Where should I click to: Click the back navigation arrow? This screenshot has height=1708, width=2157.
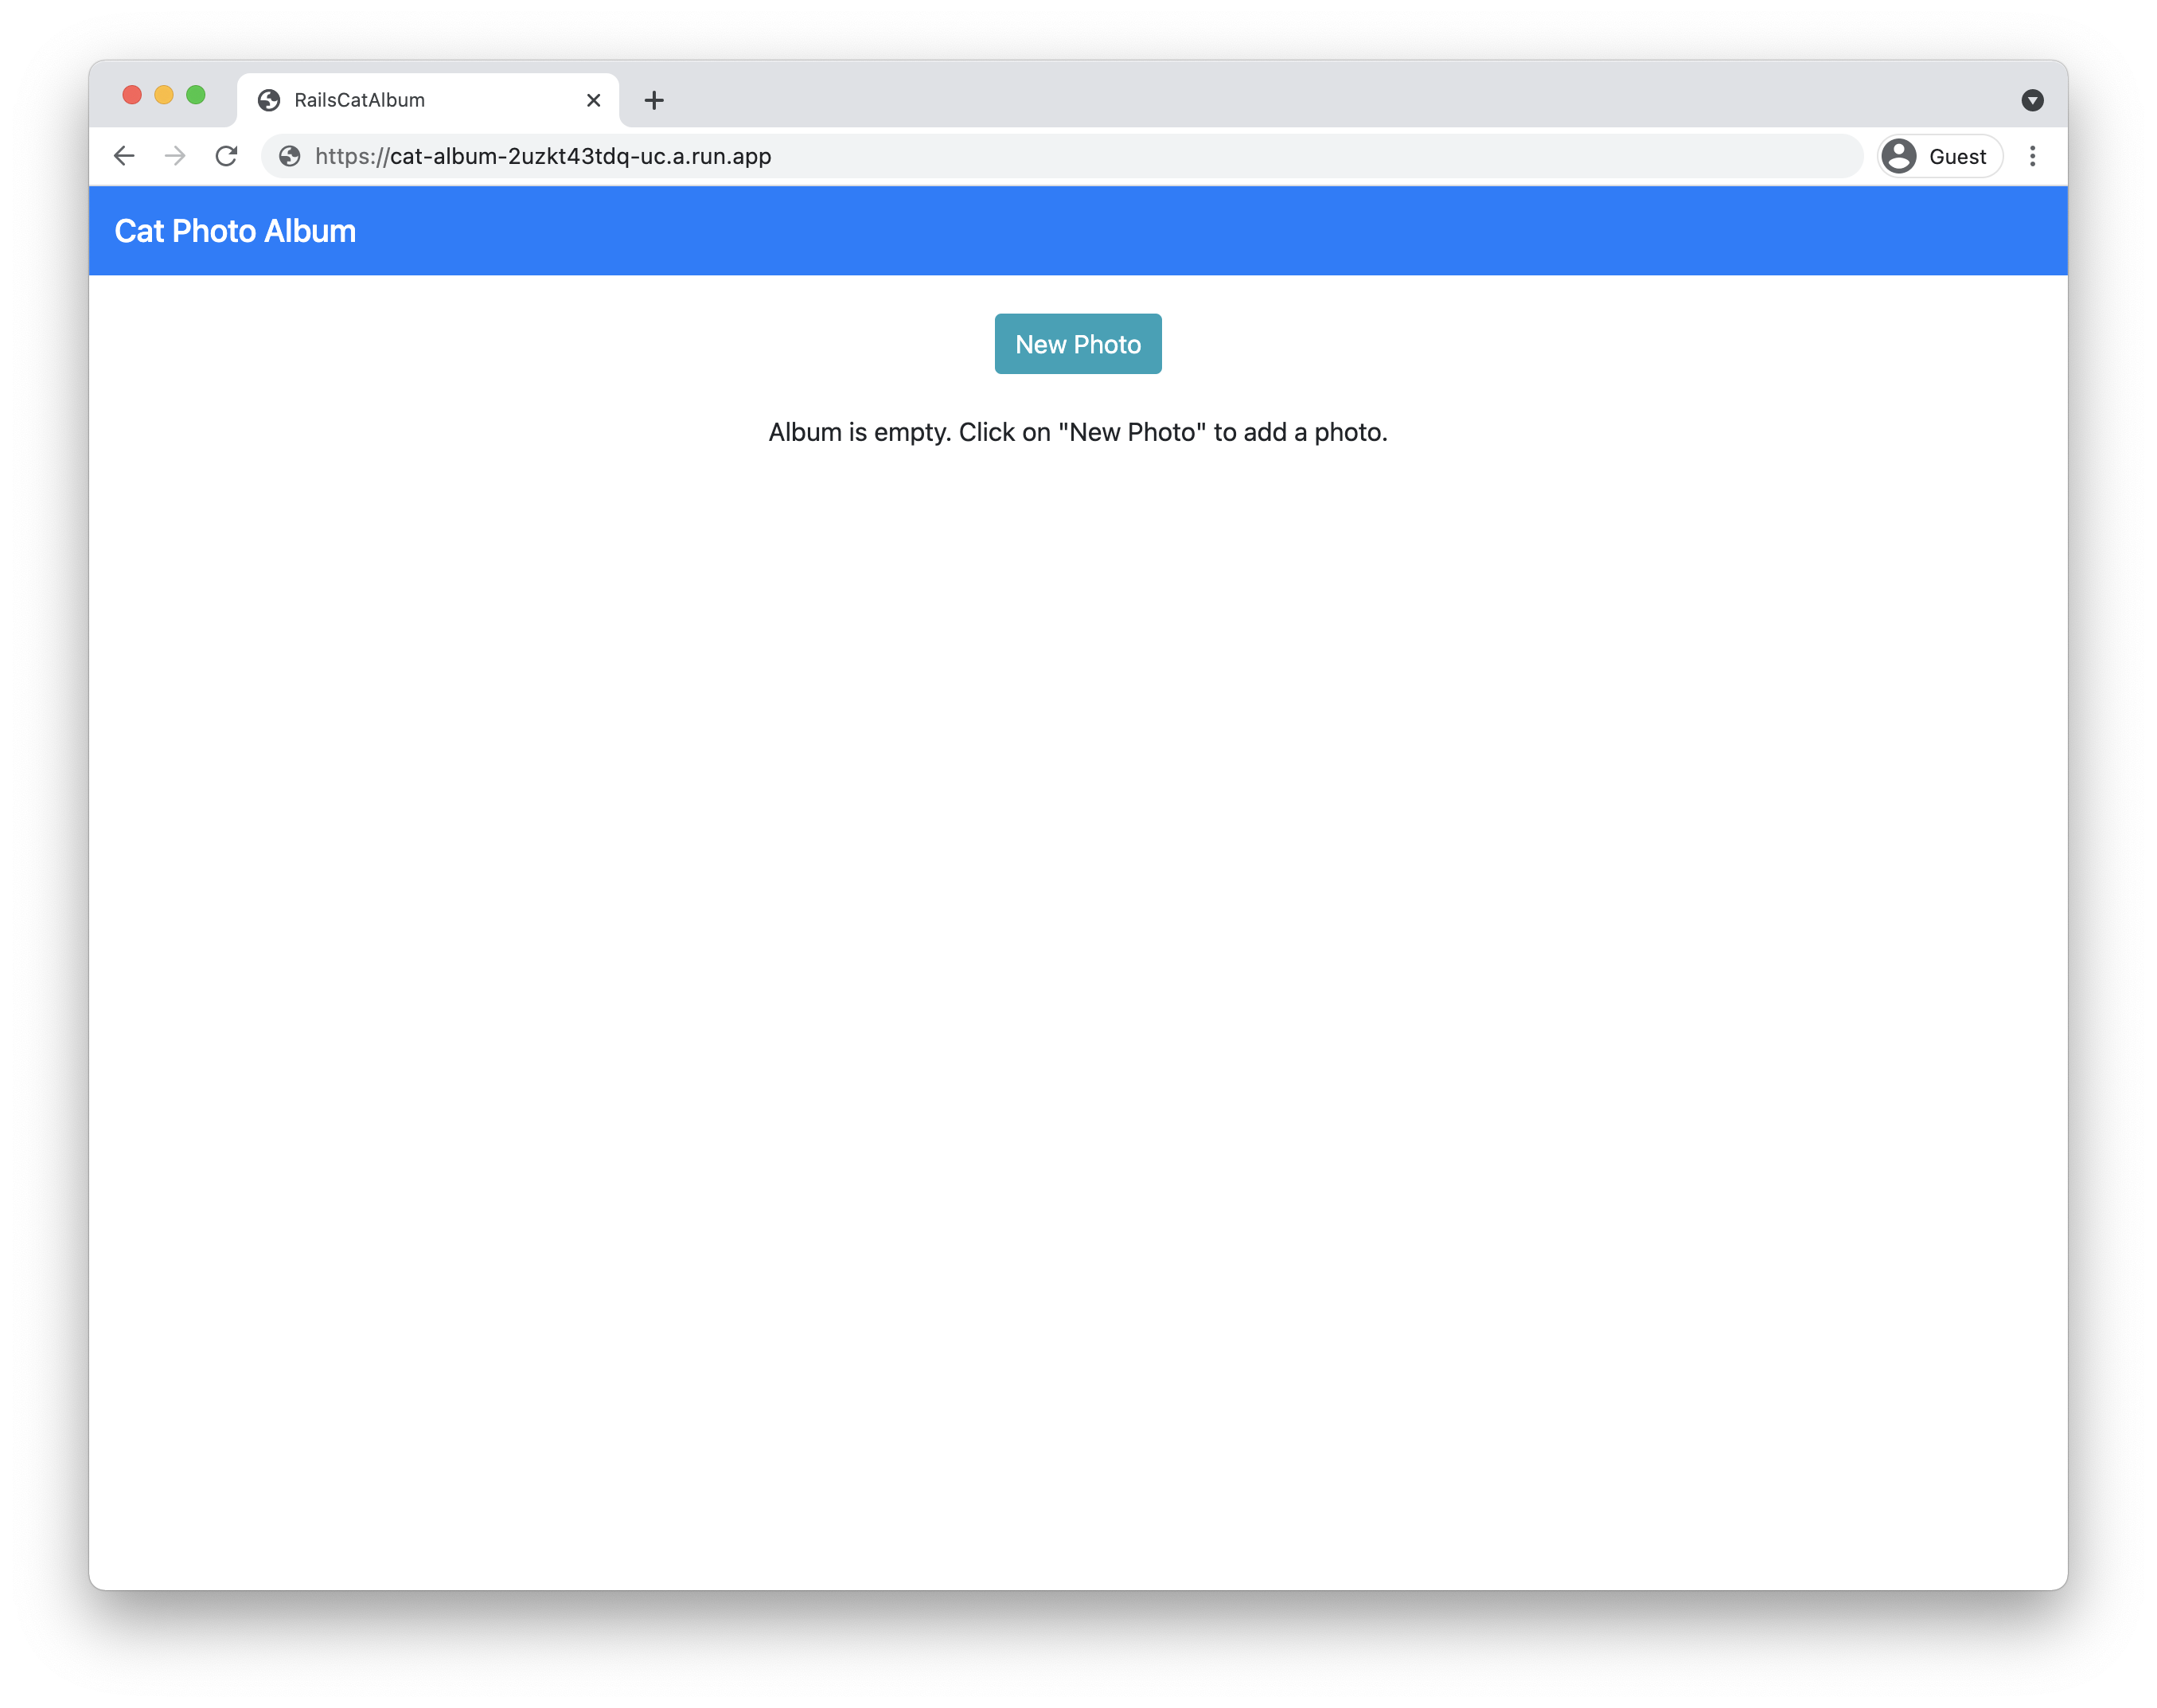coord(123,156)
